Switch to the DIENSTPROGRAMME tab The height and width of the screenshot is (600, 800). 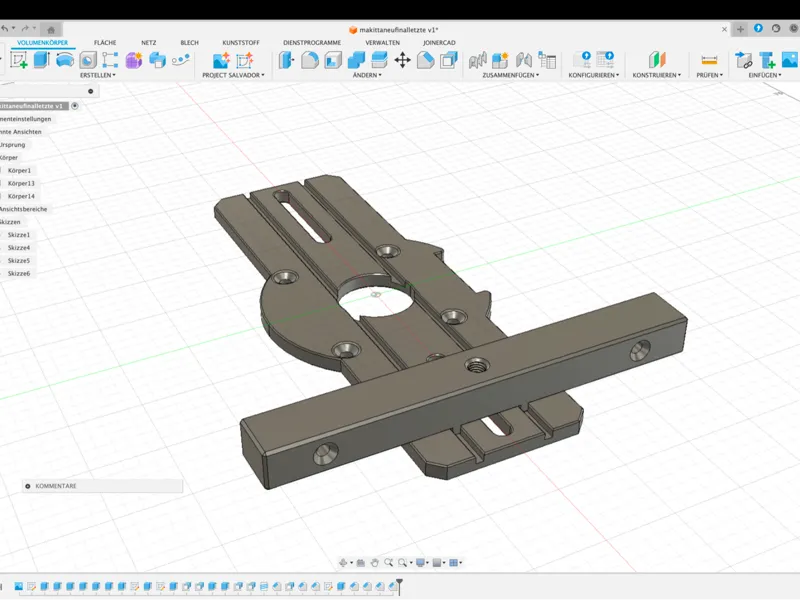[x=312, y=43]
